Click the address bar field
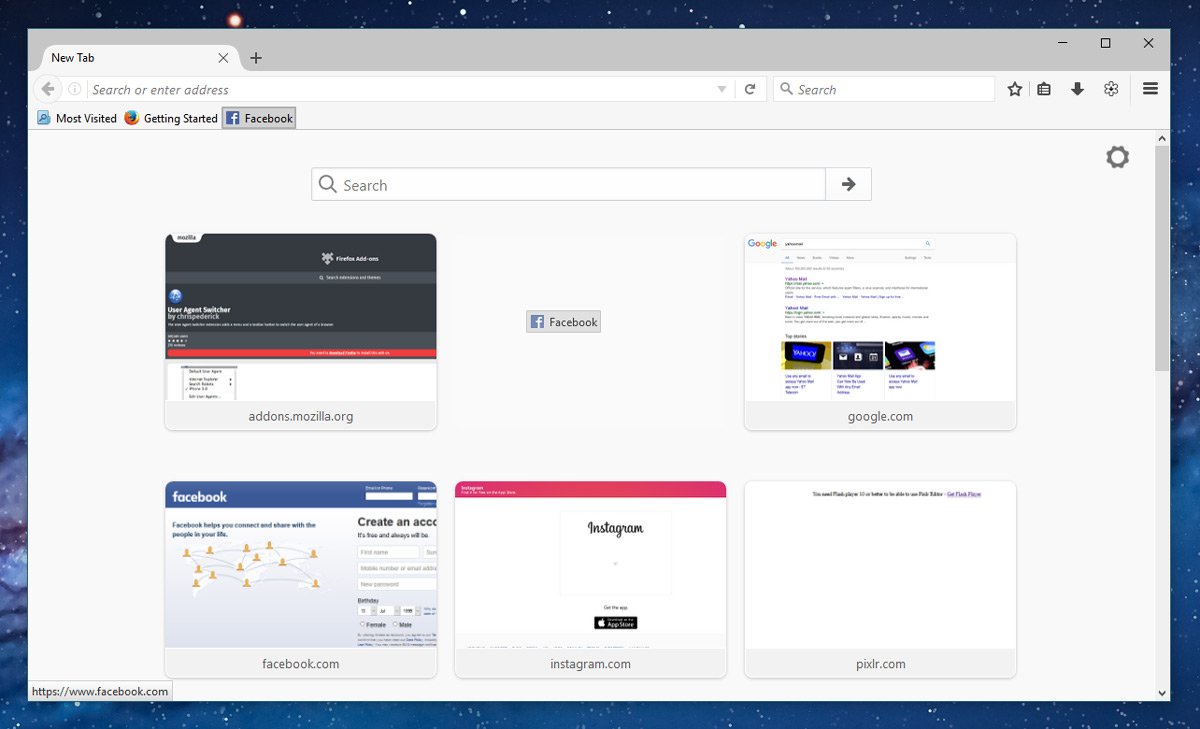This screenshot has height=729, width=1200. point(400,90)
